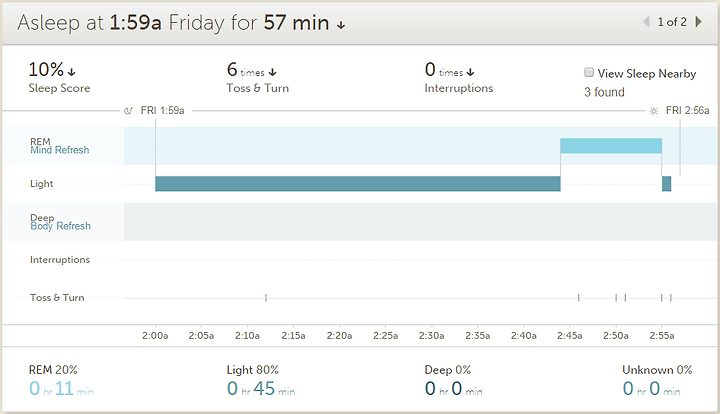
Task: Click the 3 found text
Action: (x=604, y=92)
